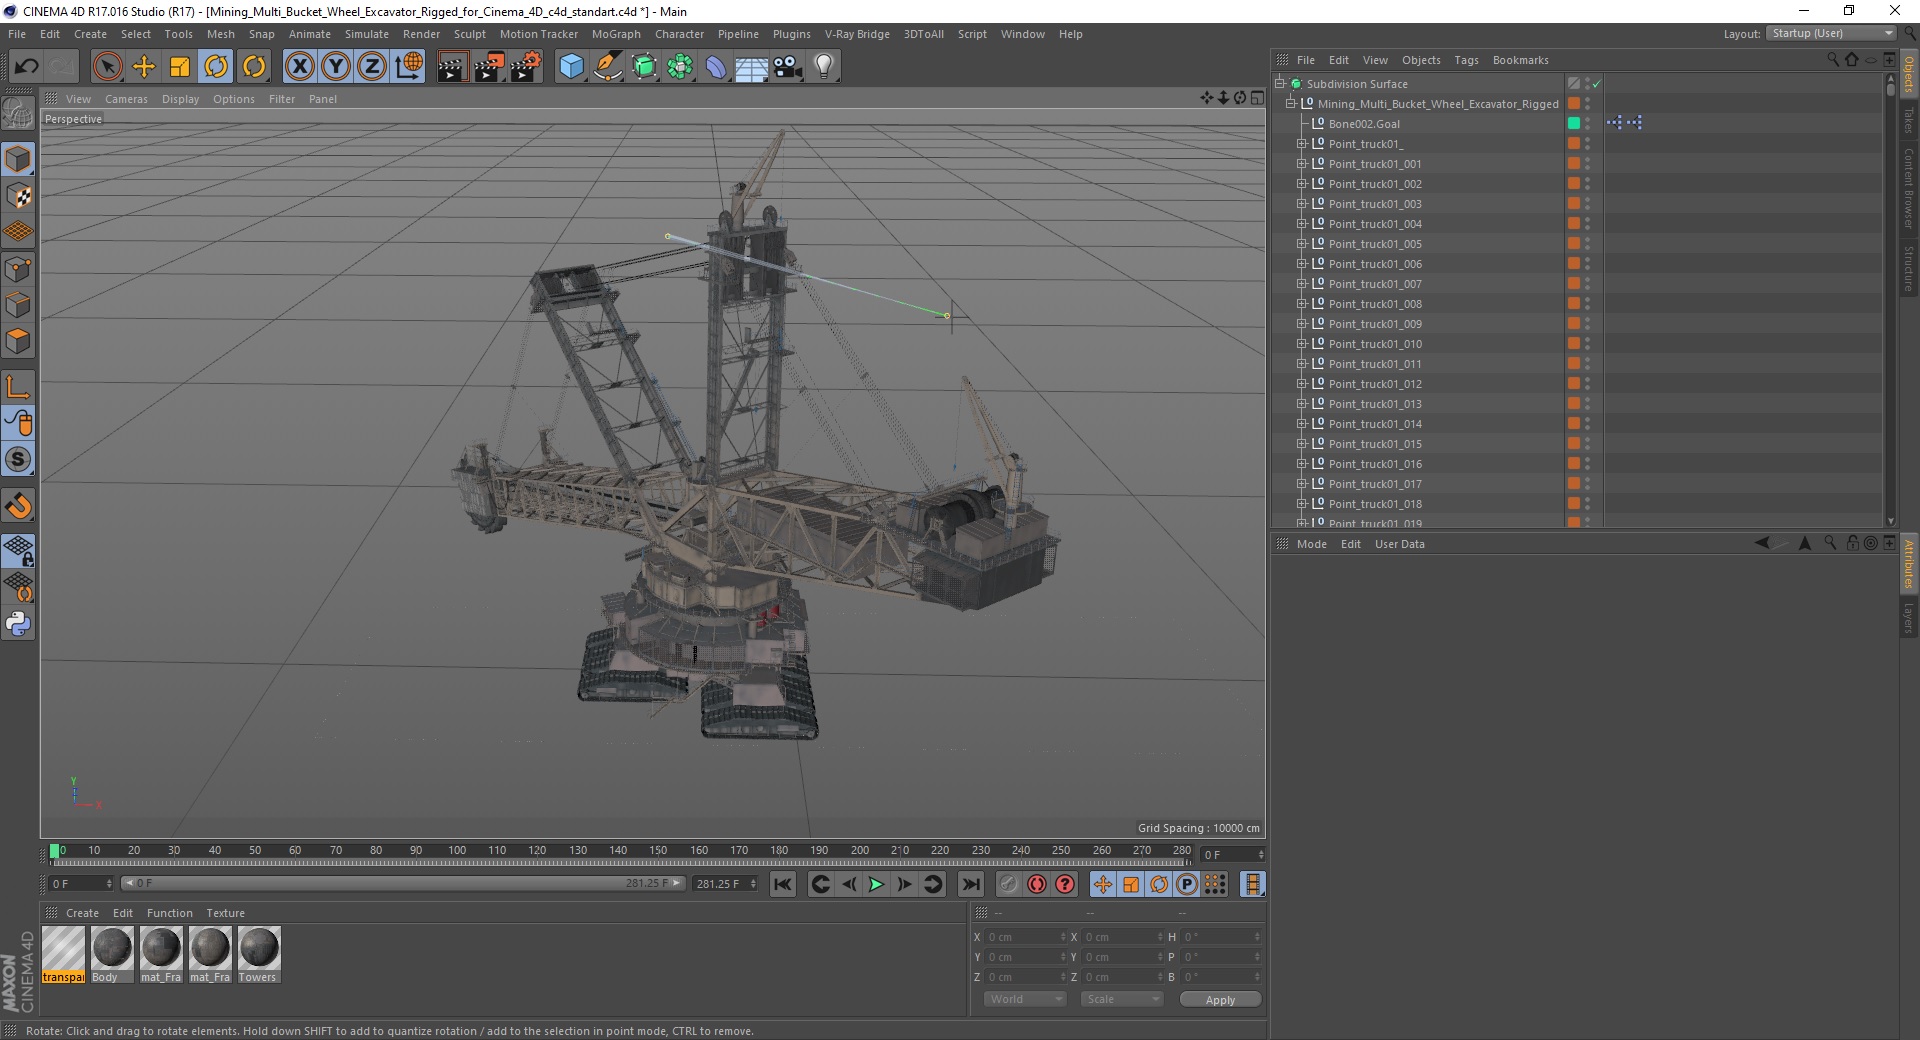Collapse the Subdivision Surface hierarchy

click(x=1280, y=84)
